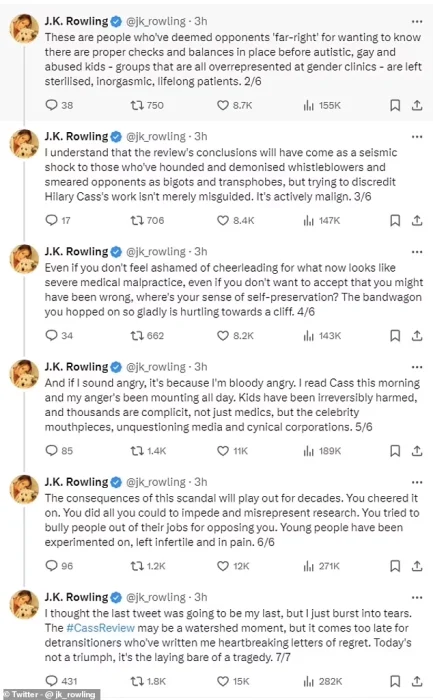This screenshot has height=700, width=433.
Task: Bookmark the 2/6 tweet about gender clinics
Action: pyautogui.click(x=395, y=105)
